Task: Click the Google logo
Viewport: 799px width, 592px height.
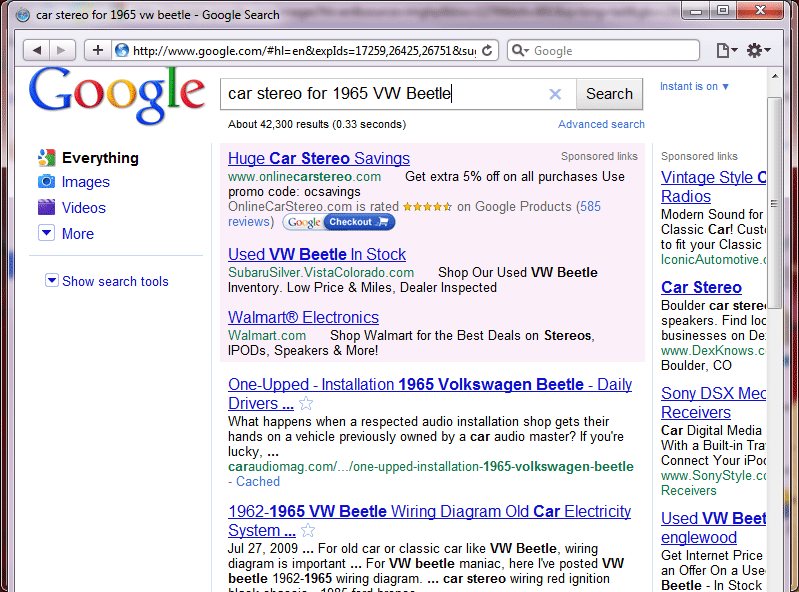Action: [117, 95]
